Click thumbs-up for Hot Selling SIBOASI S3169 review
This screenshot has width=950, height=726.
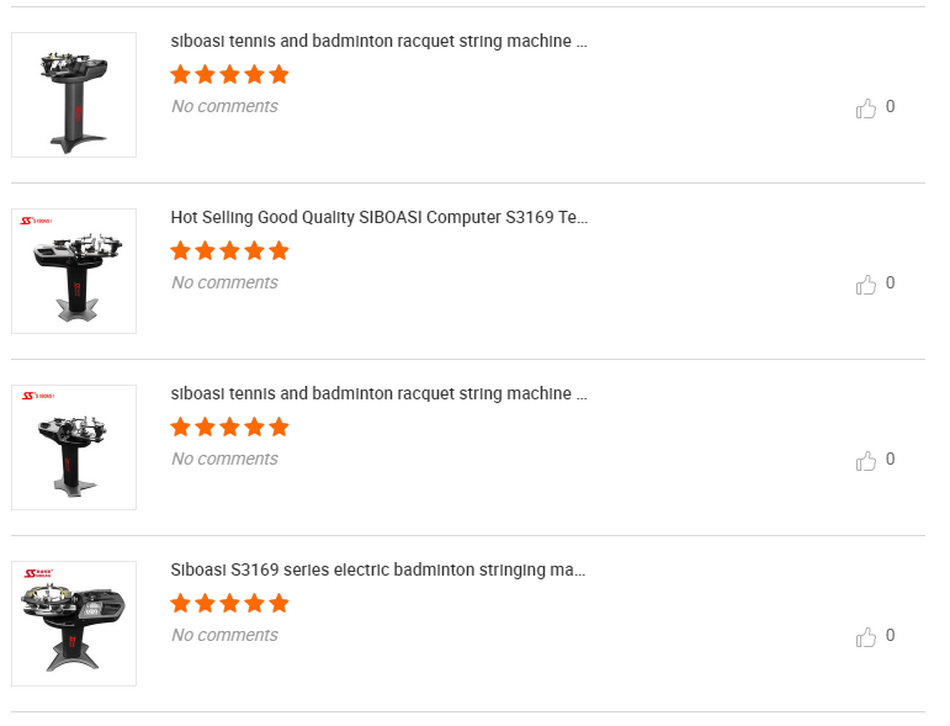[x=865, y=285]
